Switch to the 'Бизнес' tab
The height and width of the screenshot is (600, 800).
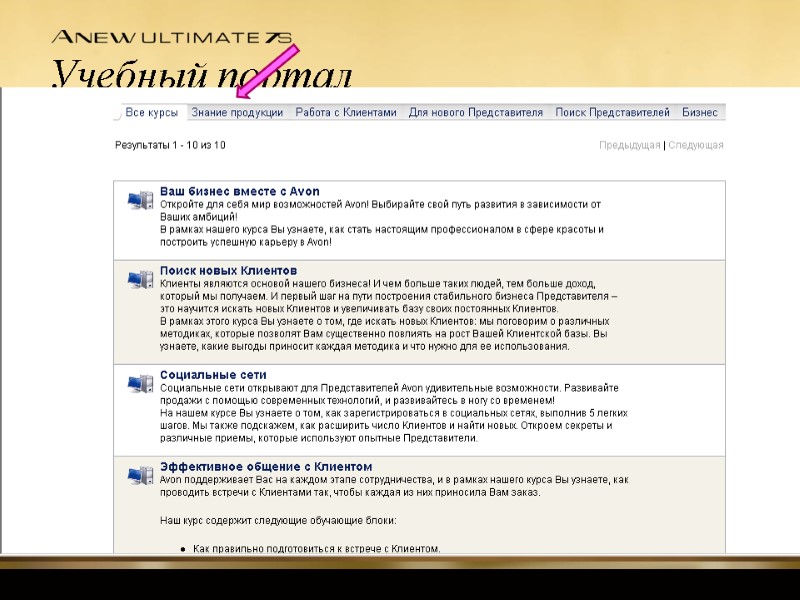700,113
